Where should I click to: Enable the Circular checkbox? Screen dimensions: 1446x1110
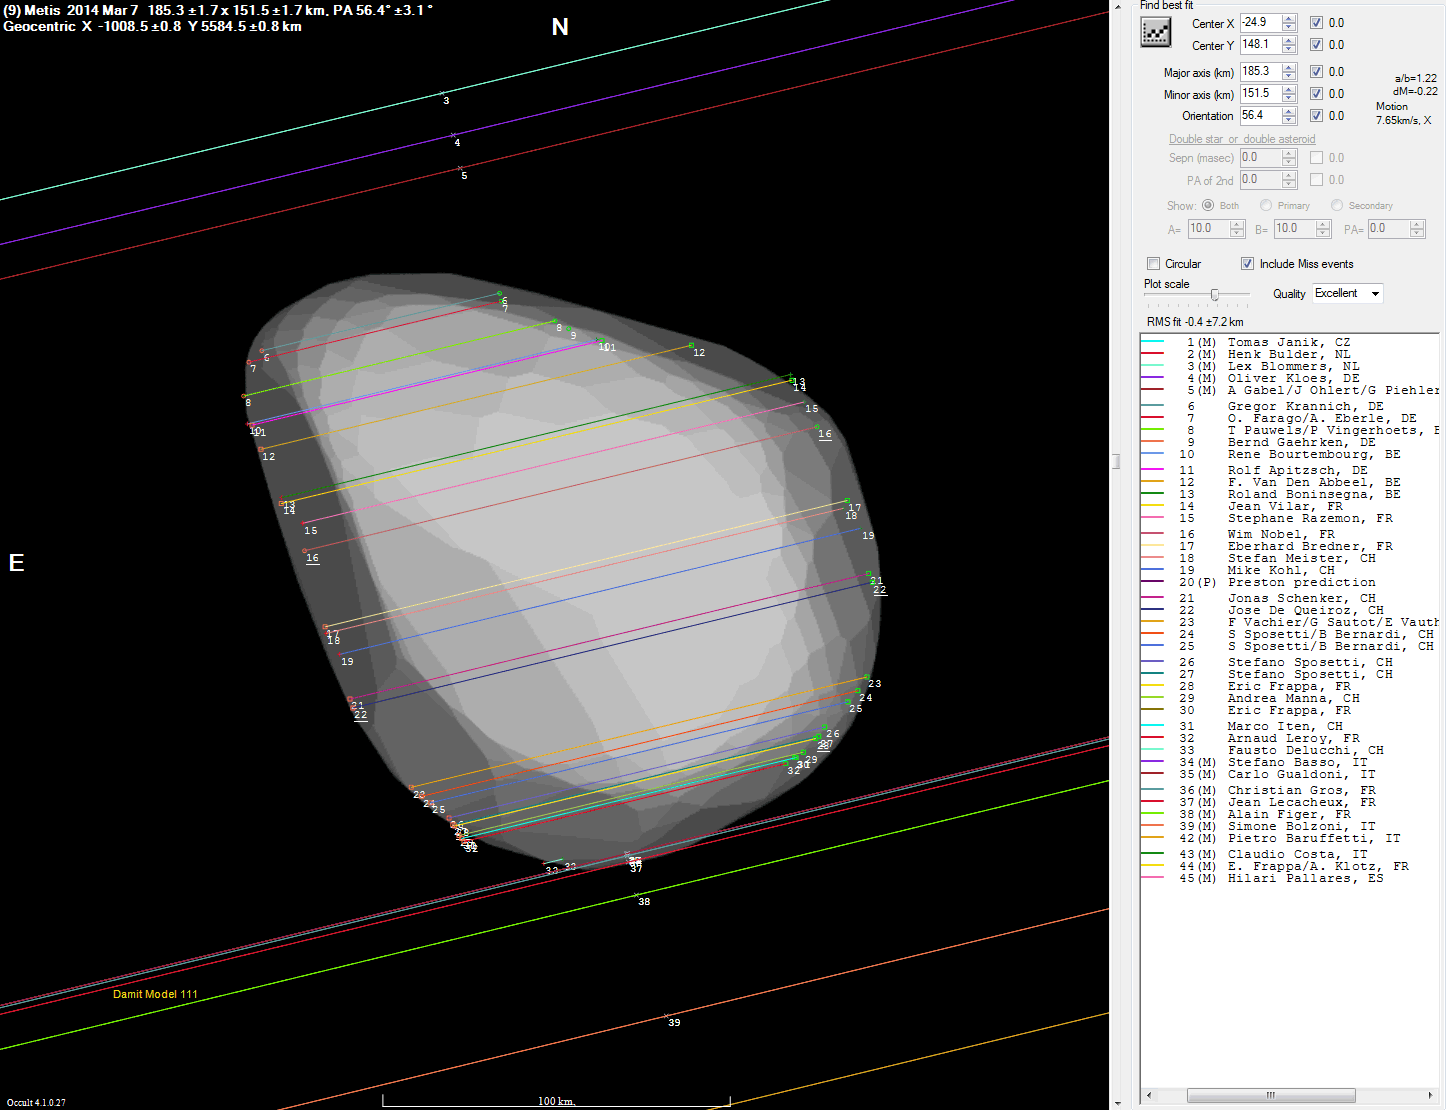(x=1154, y=264)
